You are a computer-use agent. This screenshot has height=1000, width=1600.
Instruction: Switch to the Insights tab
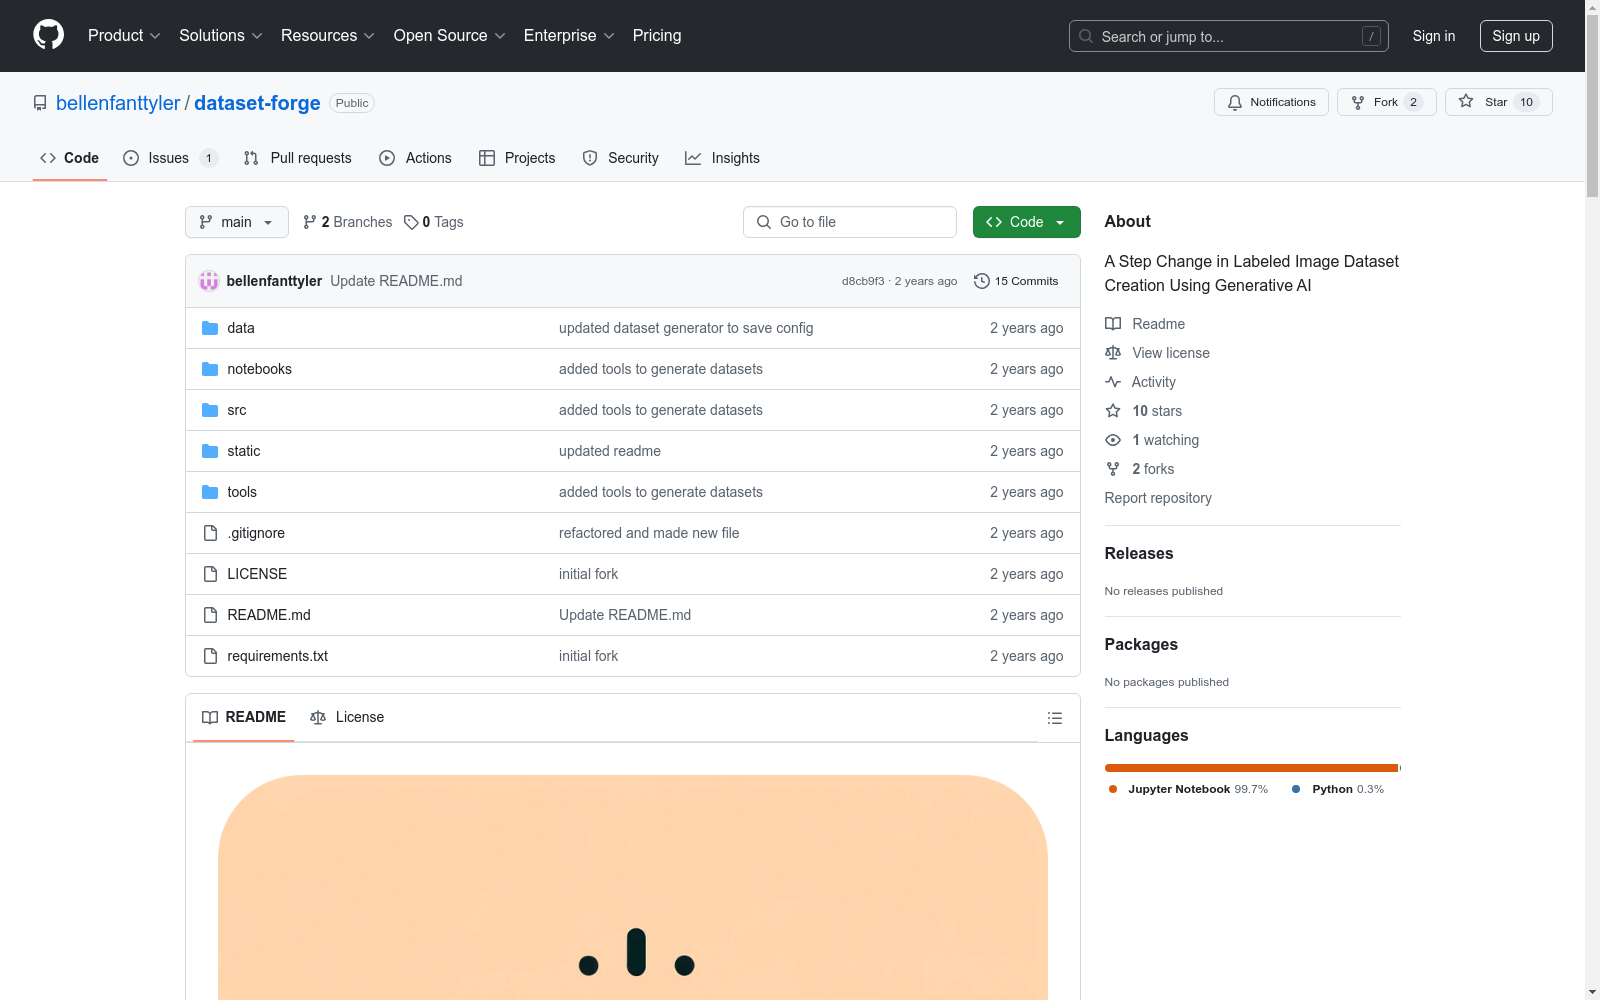(723, 158)
